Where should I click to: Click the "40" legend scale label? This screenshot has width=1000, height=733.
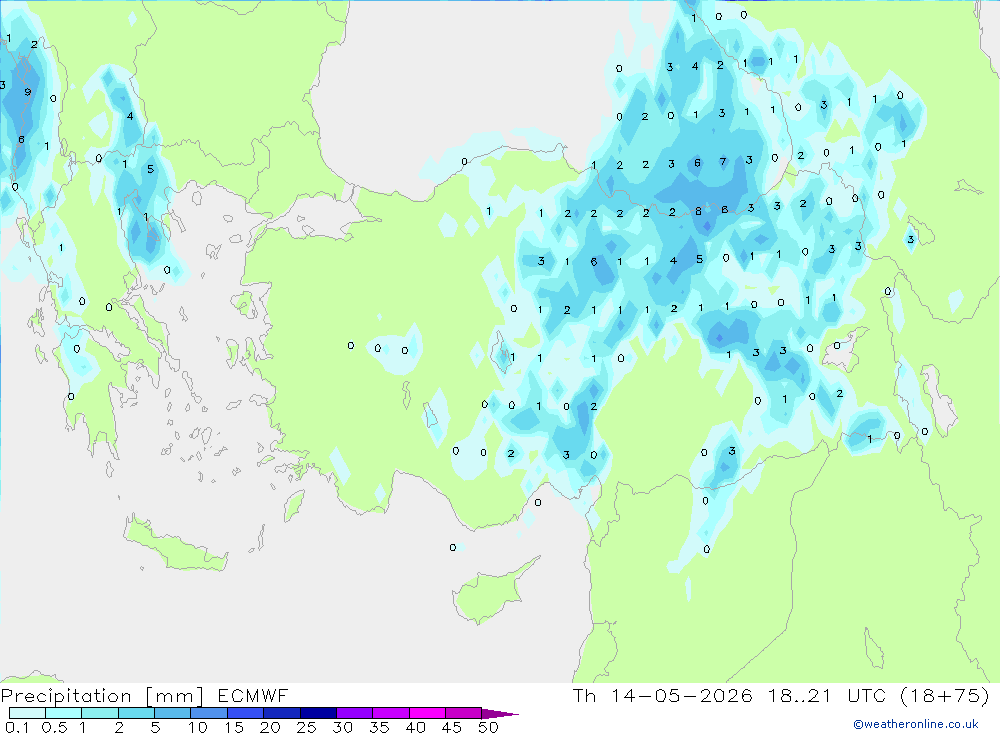(416, 727)
